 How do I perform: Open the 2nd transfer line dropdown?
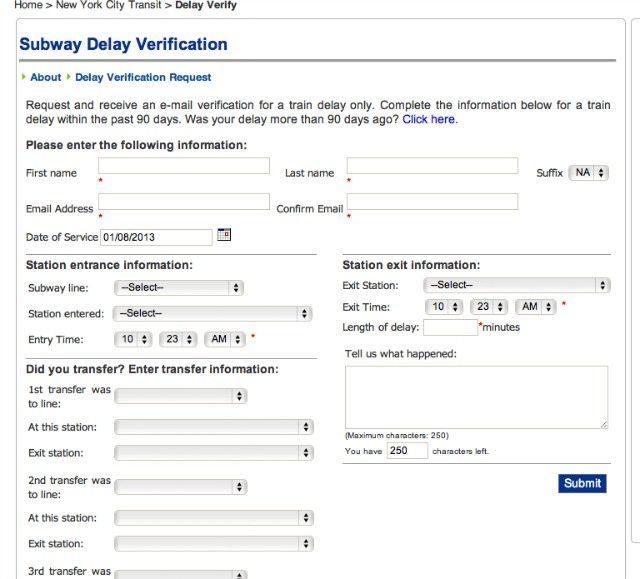[x=180, y=486]
